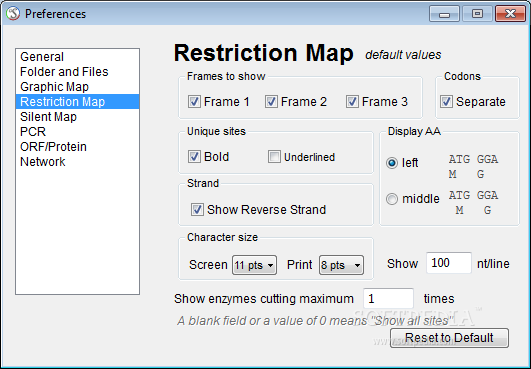This screenshot has width=531, height=369.
Task: Click the 'ATG GGA' example beside left
Action: tap(473, 159)
